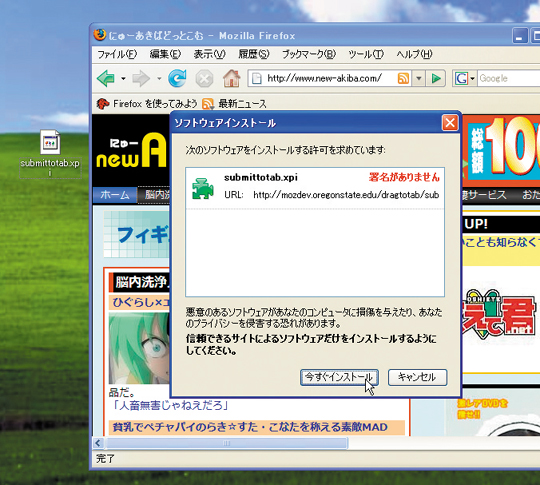Click the 総額 100 banner advertisement

[x=501, y=151]
